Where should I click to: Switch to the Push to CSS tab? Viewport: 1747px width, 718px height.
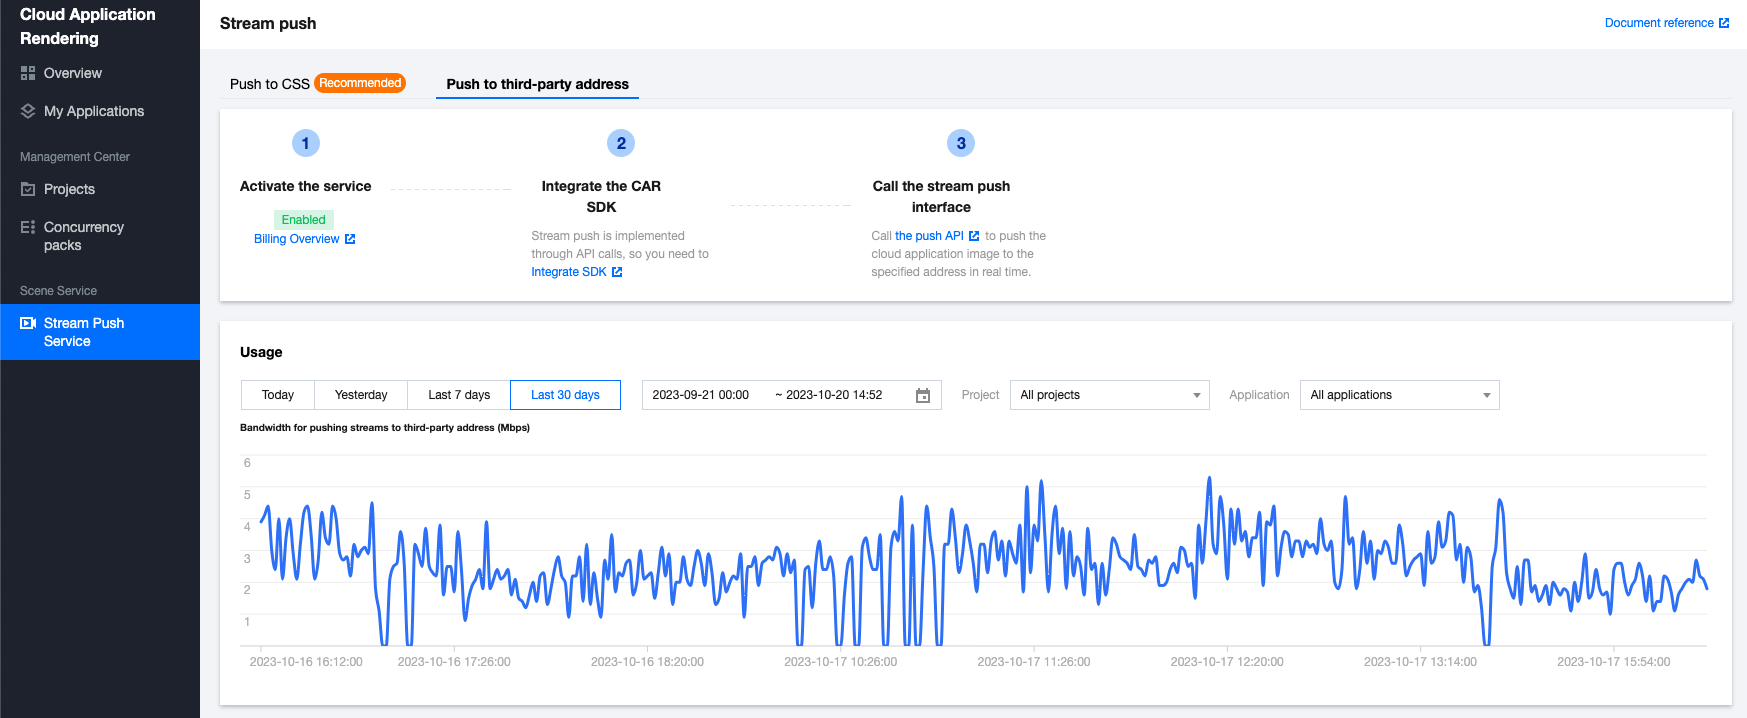coord(270,84)
